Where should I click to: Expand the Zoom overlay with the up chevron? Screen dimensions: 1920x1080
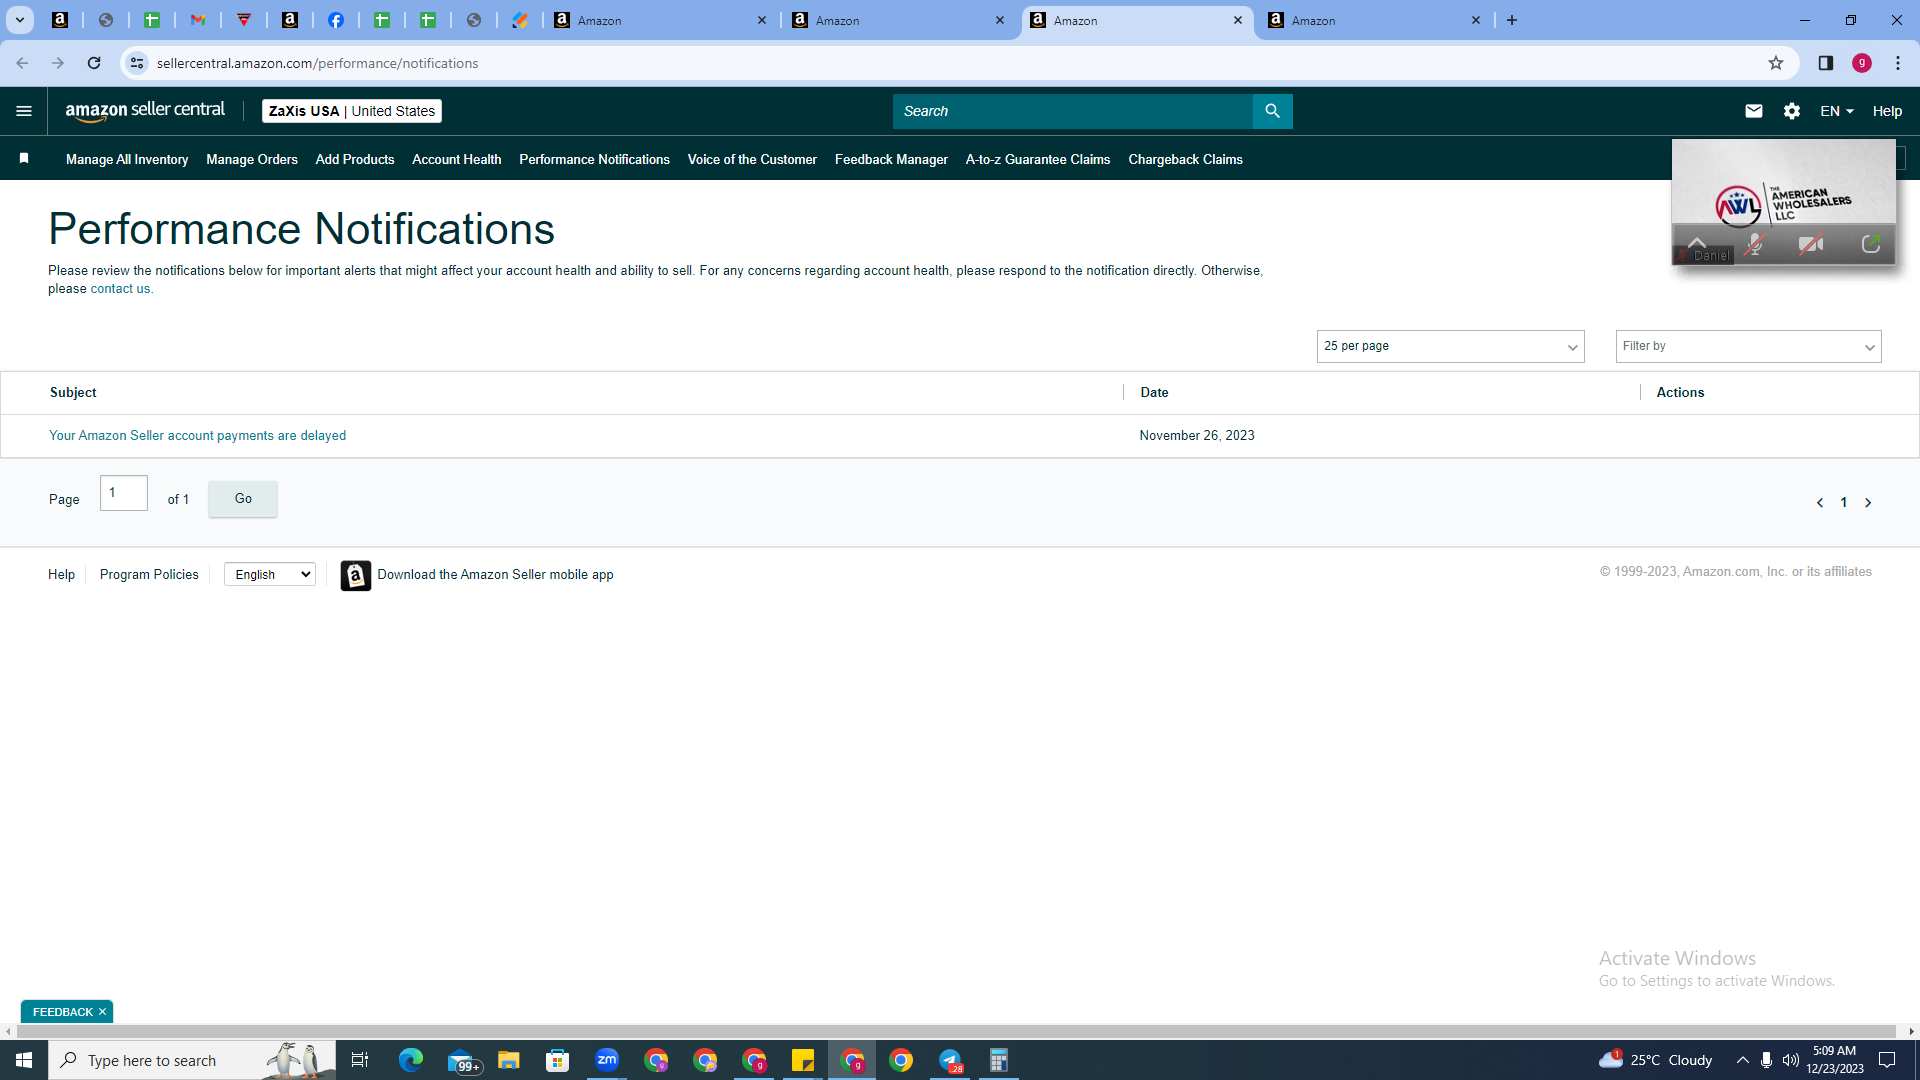point(1697,241)
